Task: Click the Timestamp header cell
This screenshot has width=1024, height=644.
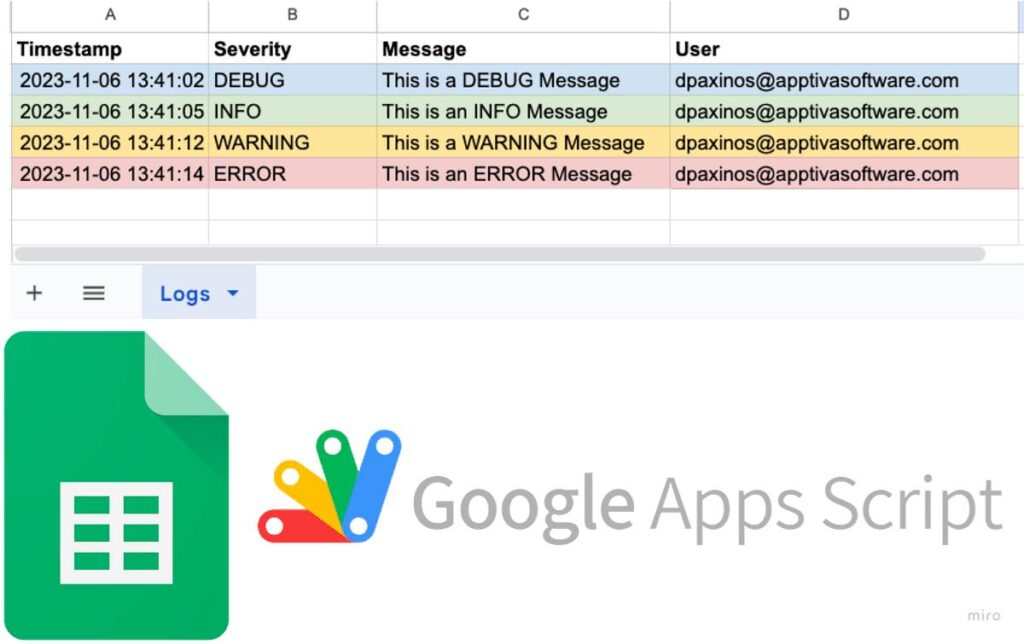Action: click(x=110, y=49)
